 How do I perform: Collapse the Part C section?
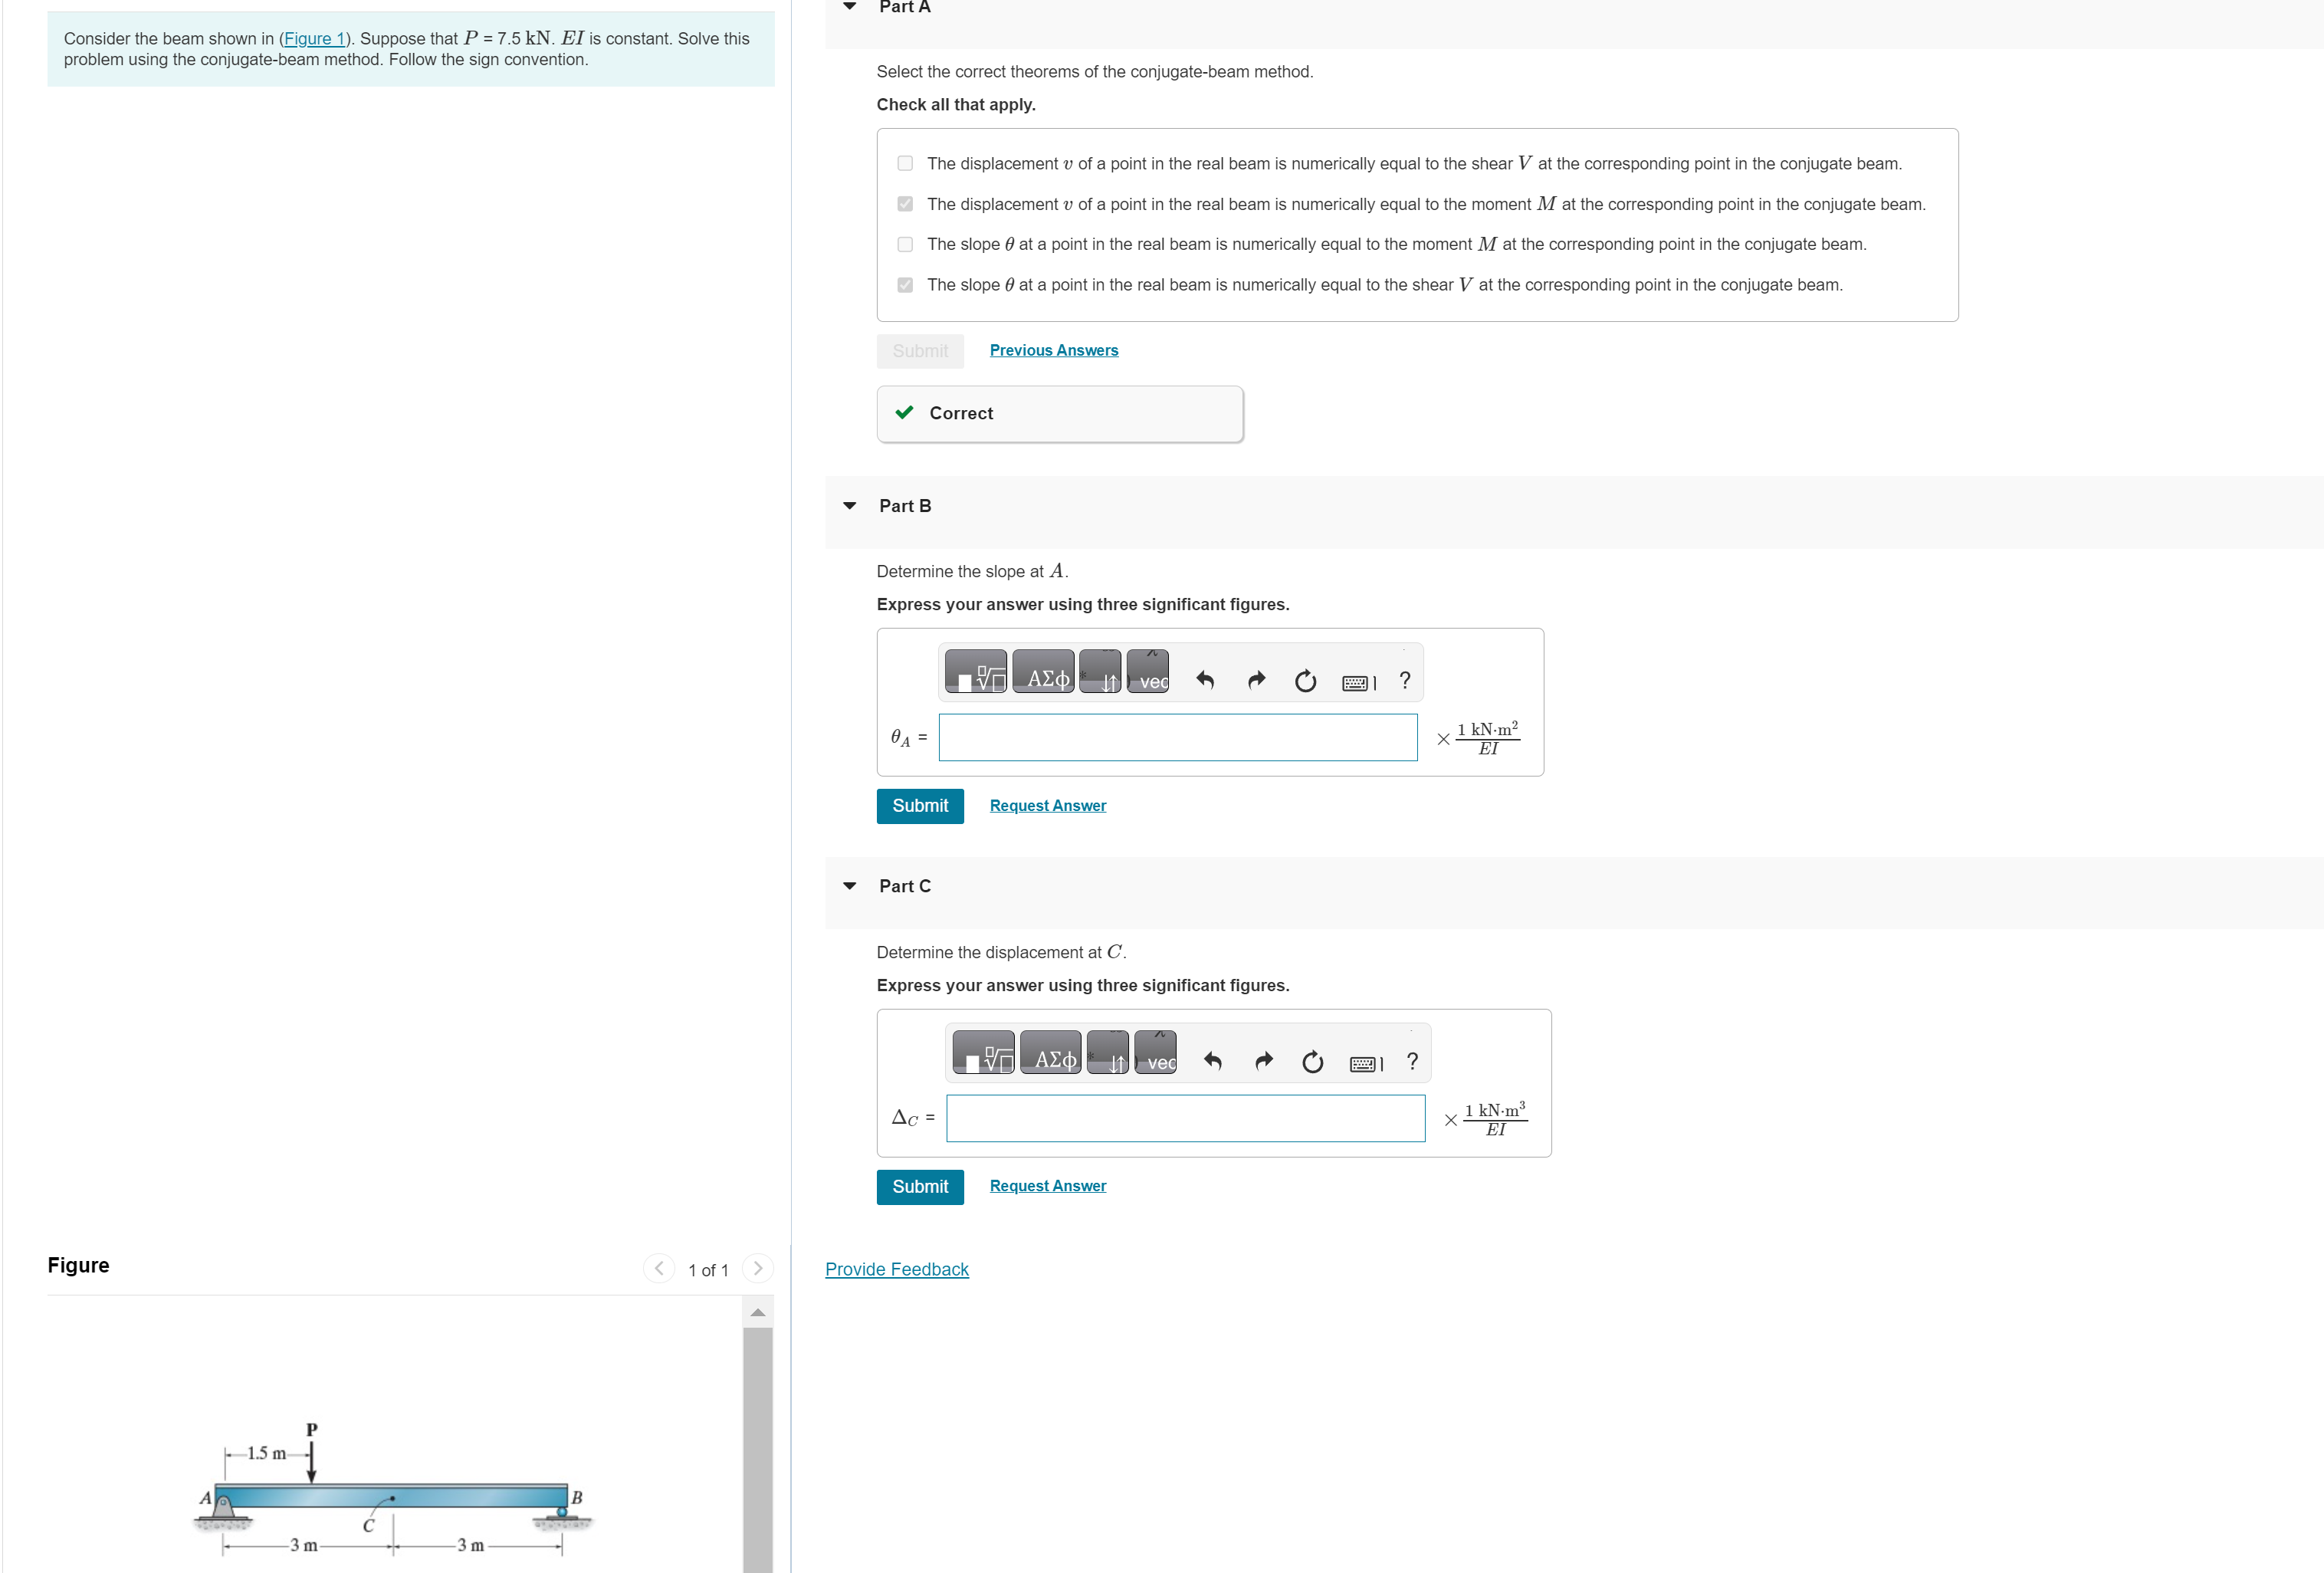tap(850, 886)
